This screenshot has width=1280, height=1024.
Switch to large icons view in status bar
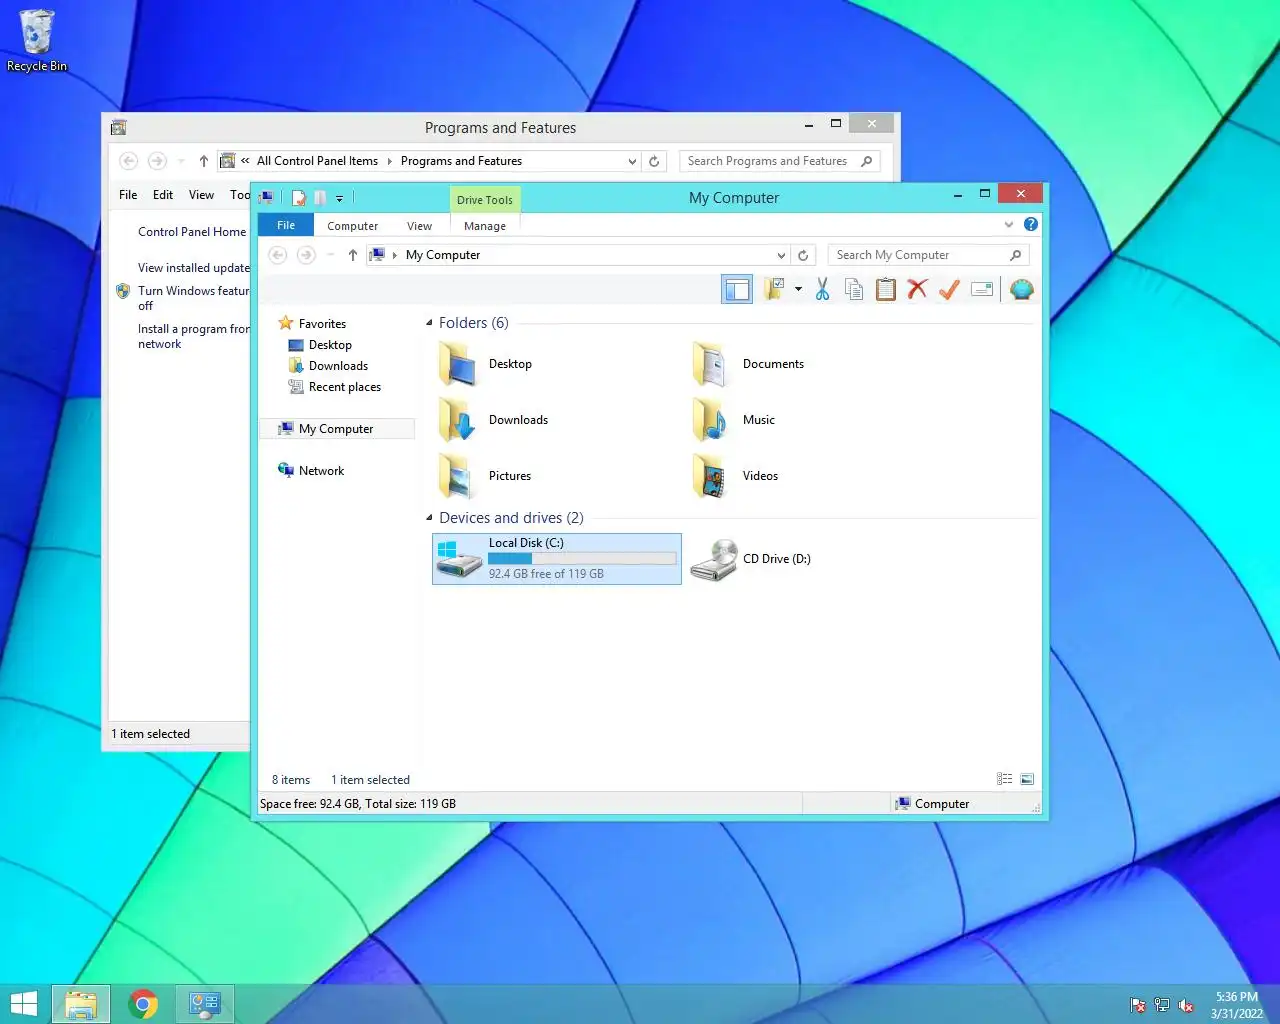1027,779
